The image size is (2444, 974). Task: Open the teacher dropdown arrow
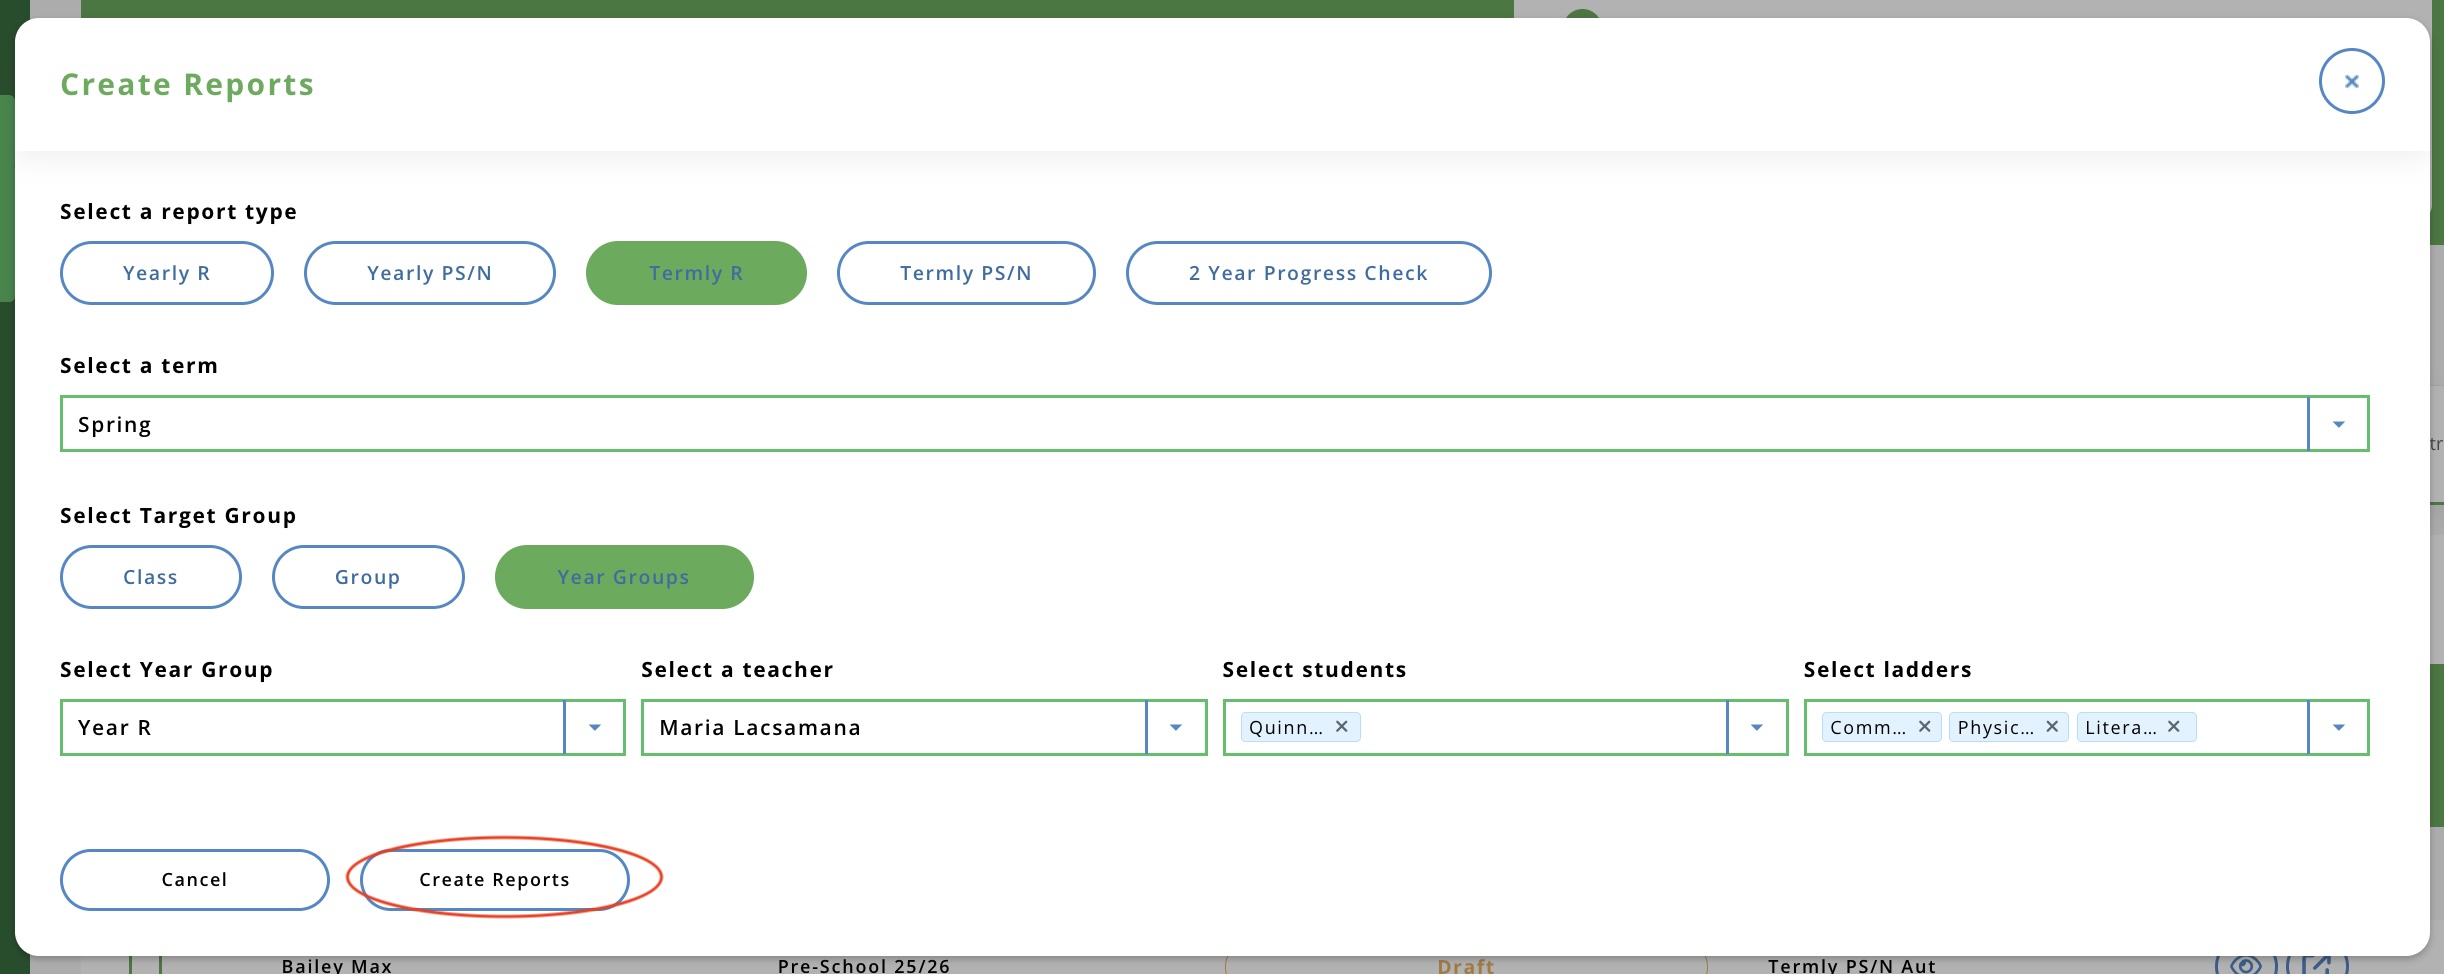pyautogui.click(x=1176, y=727)
